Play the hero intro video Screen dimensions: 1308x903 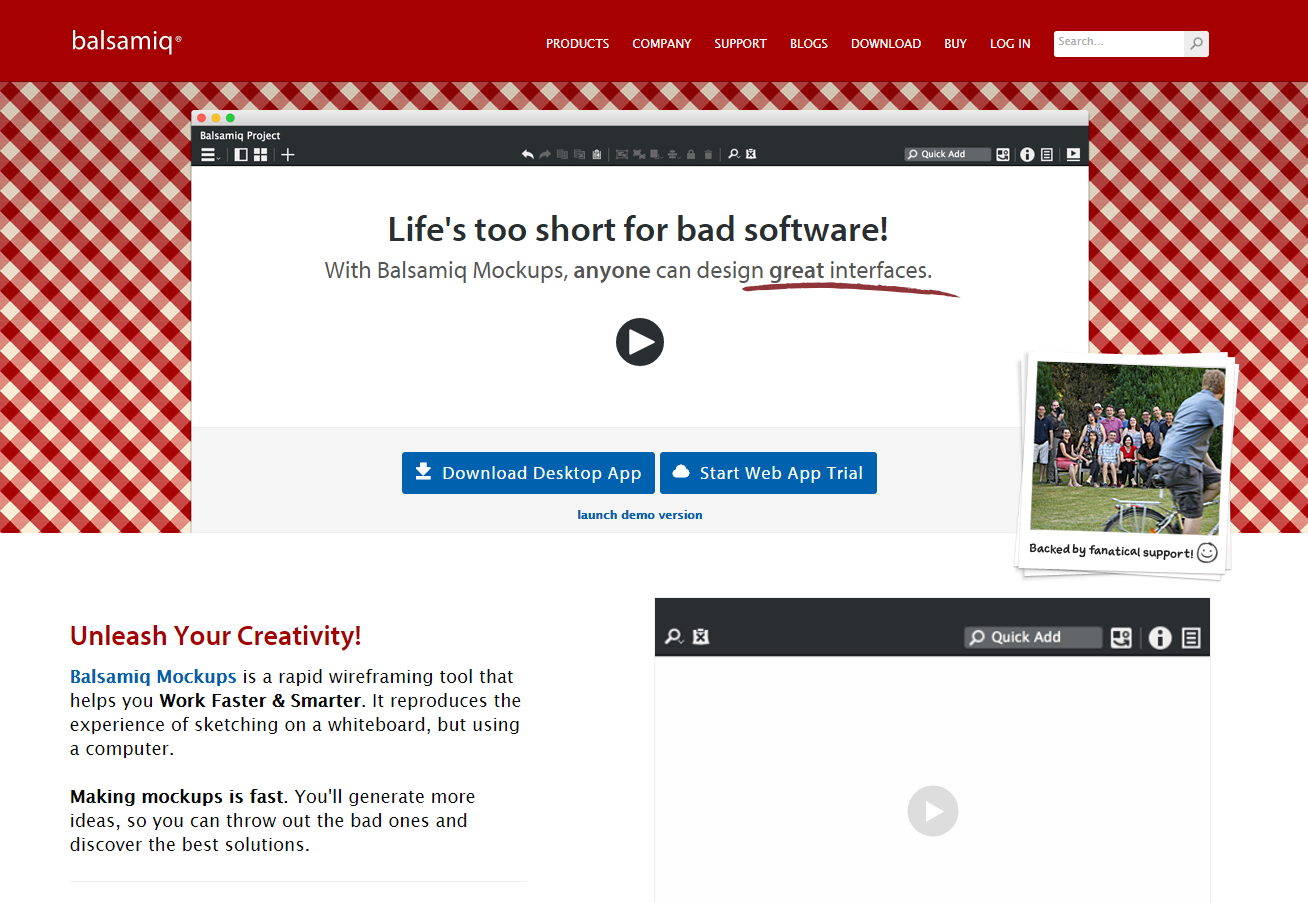pos(640,342)
